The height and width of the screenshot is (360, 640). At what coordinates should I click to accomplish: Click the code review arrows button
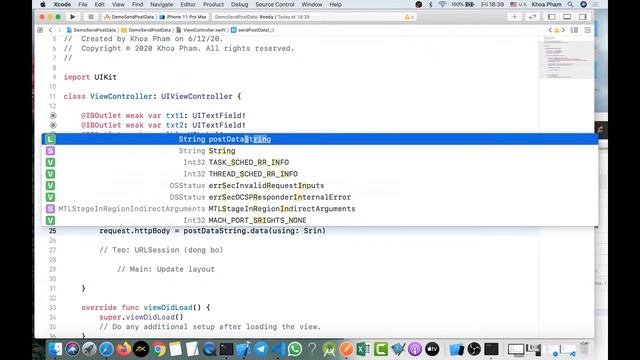(x=532, y=17)
